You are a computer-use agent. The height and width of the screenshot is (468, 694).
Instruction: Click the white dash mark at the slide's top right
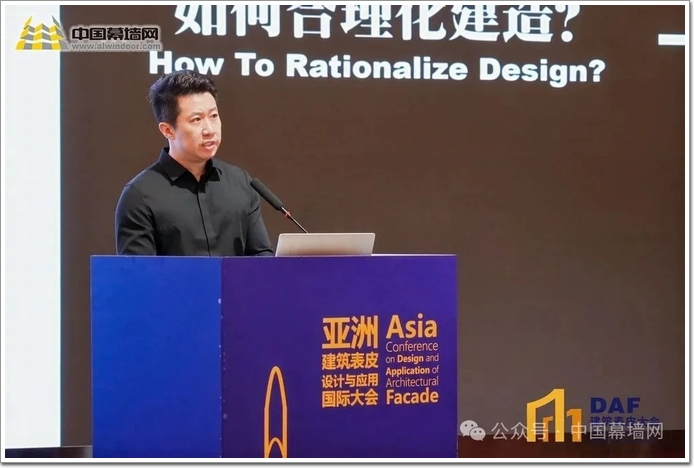pyautogui.click(x=671, y=39)
